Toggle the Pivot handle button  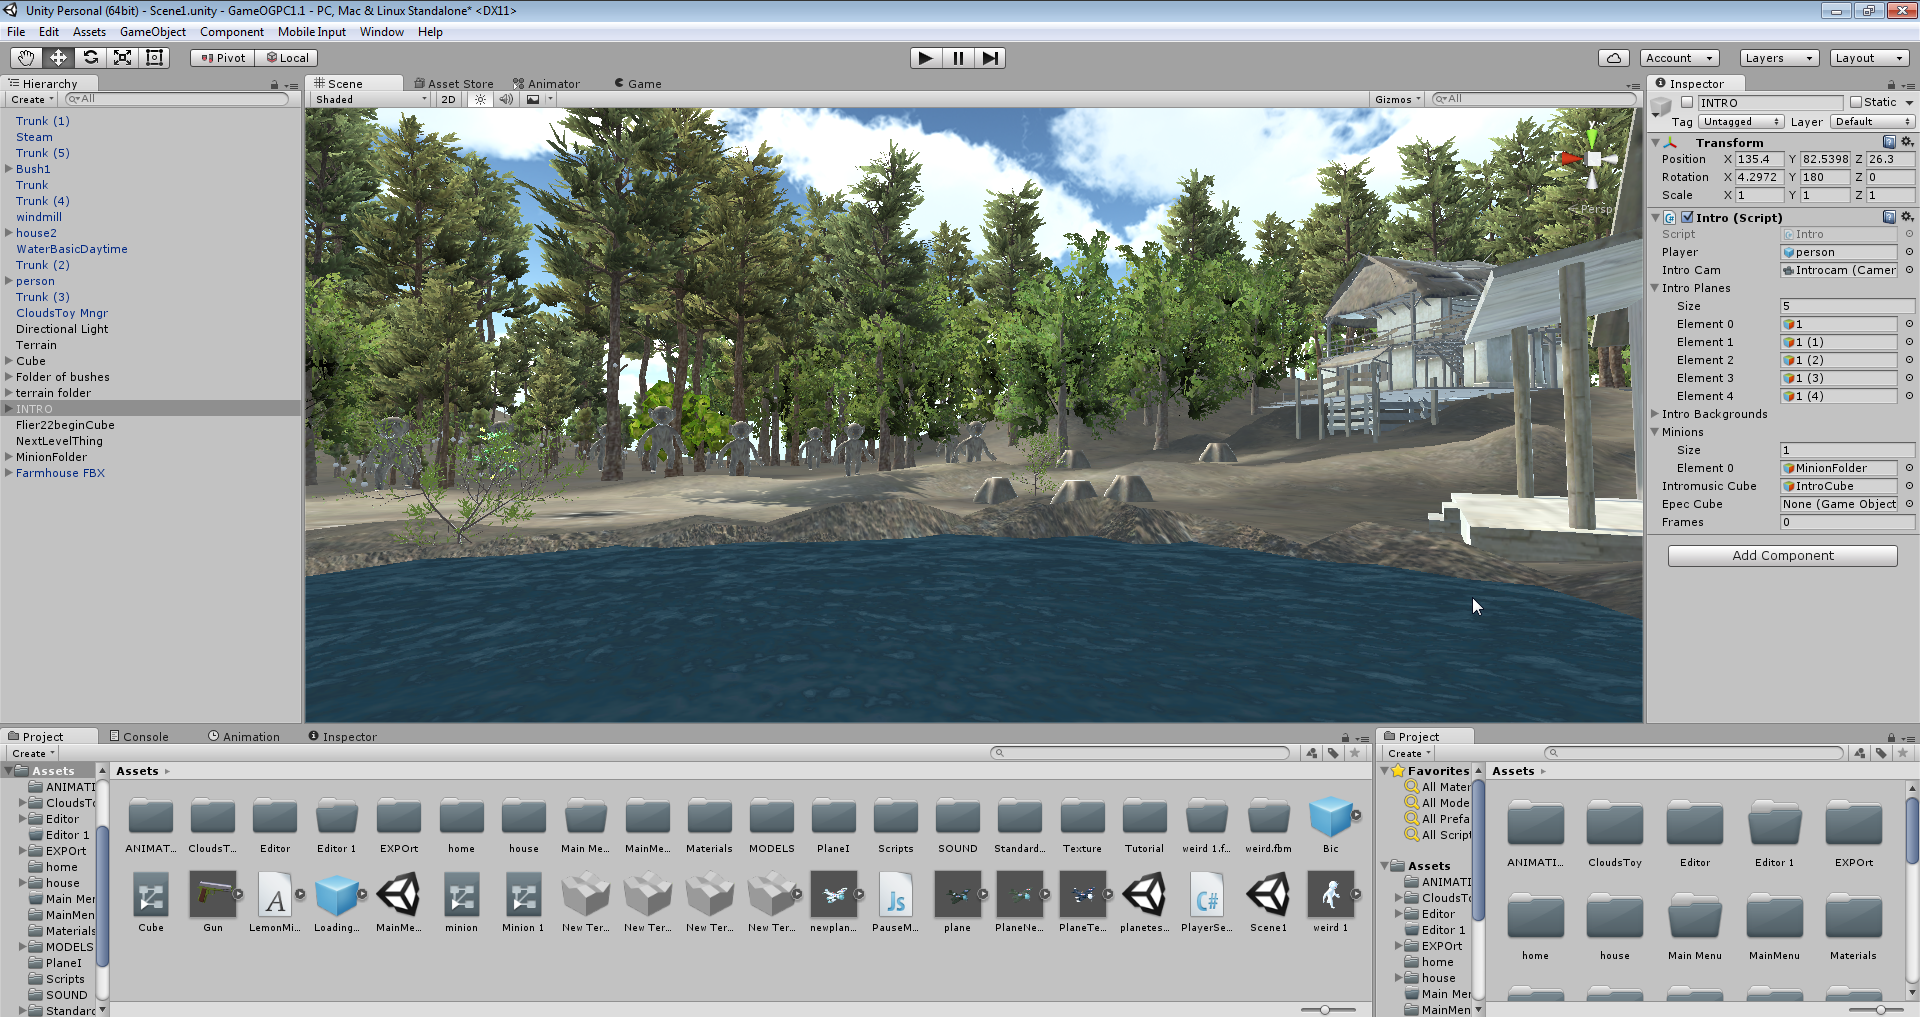pyautogui.click(x=223, y=58)
